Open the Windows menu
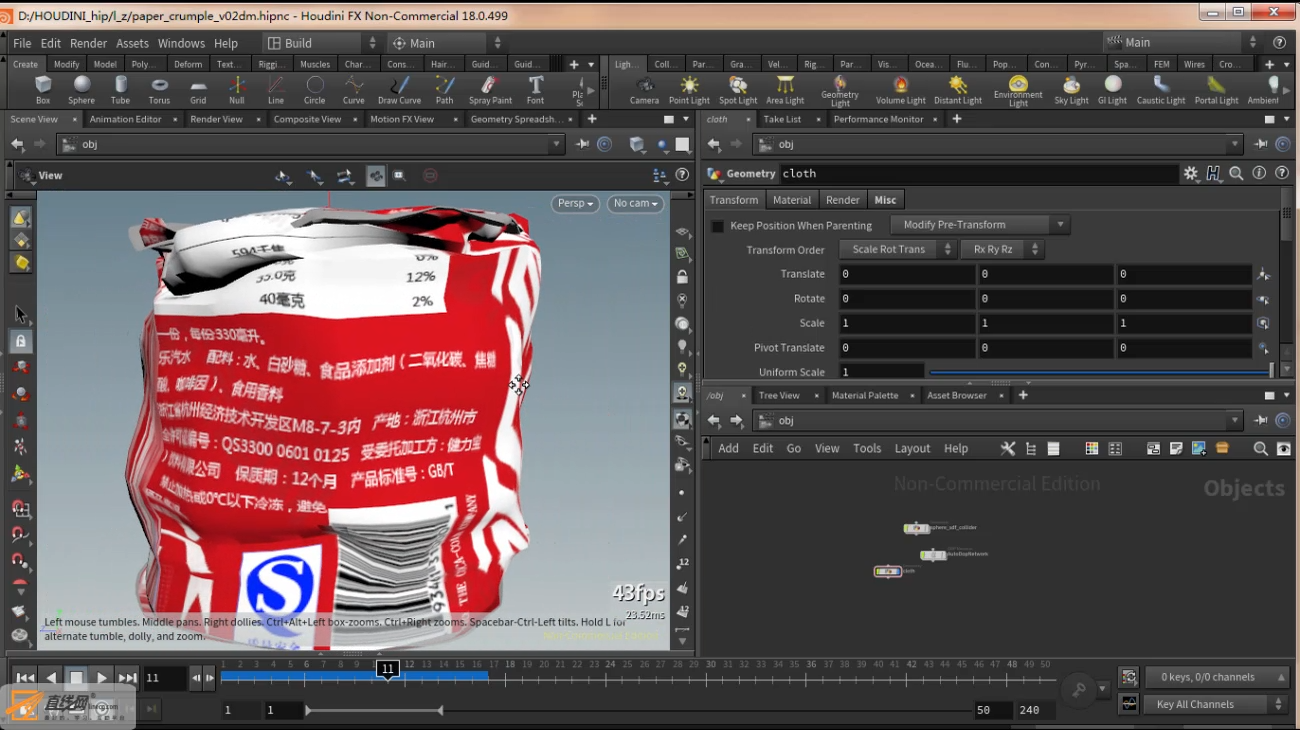The width and height of the screenshot is (1300, 730). click(x=181, y=43)
